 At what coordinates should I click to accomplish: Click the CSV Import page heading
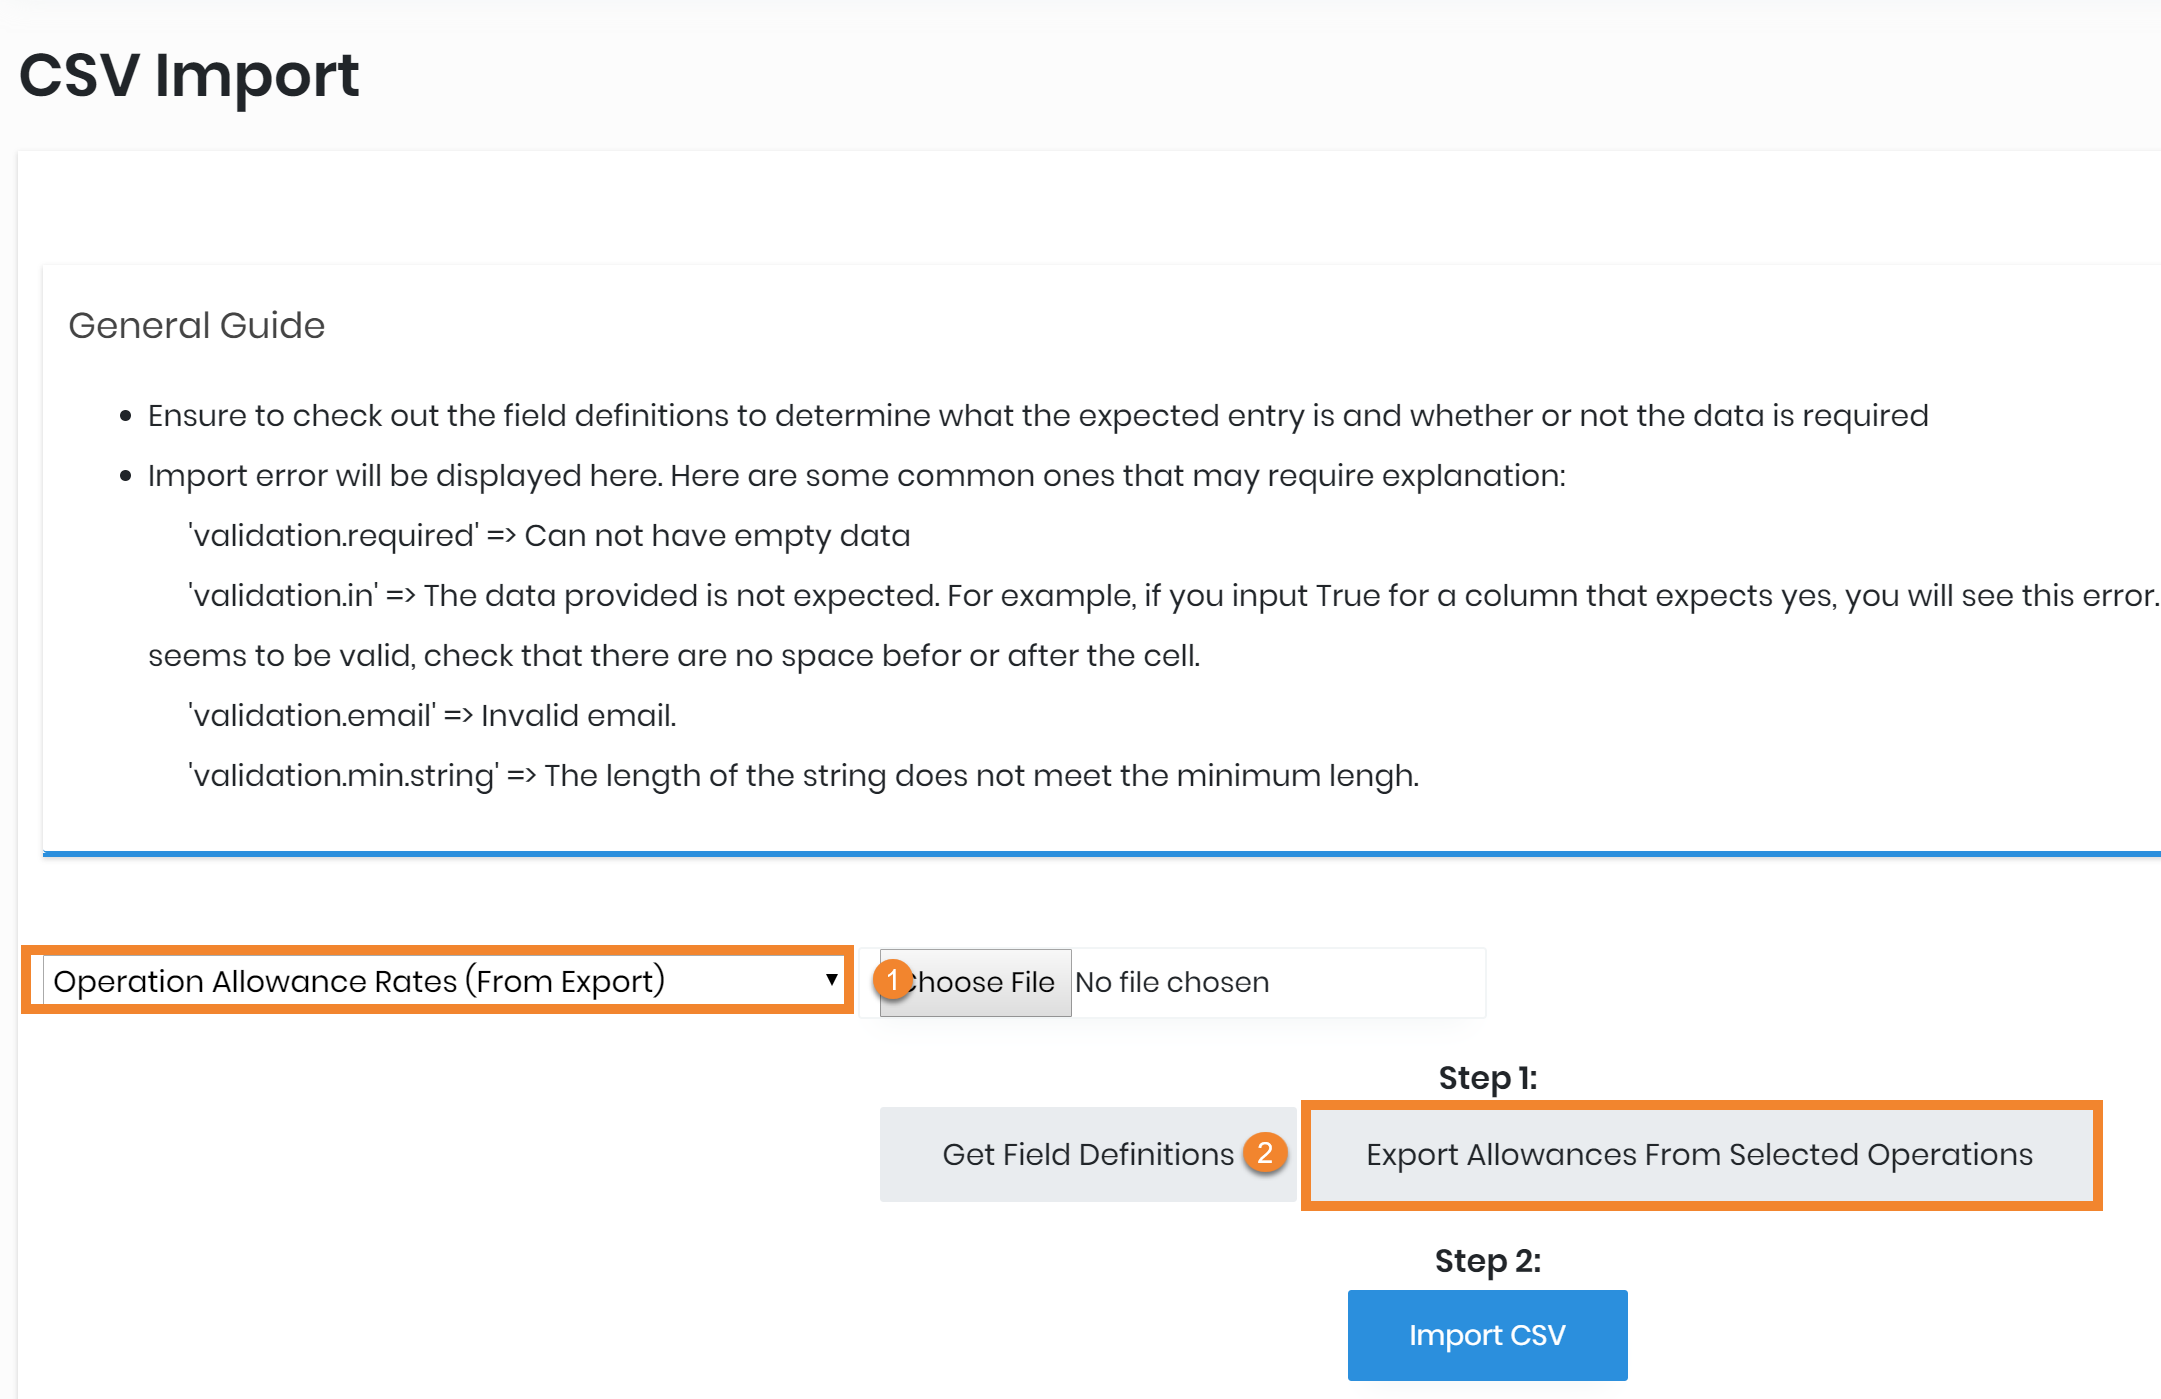click(189, 75)
